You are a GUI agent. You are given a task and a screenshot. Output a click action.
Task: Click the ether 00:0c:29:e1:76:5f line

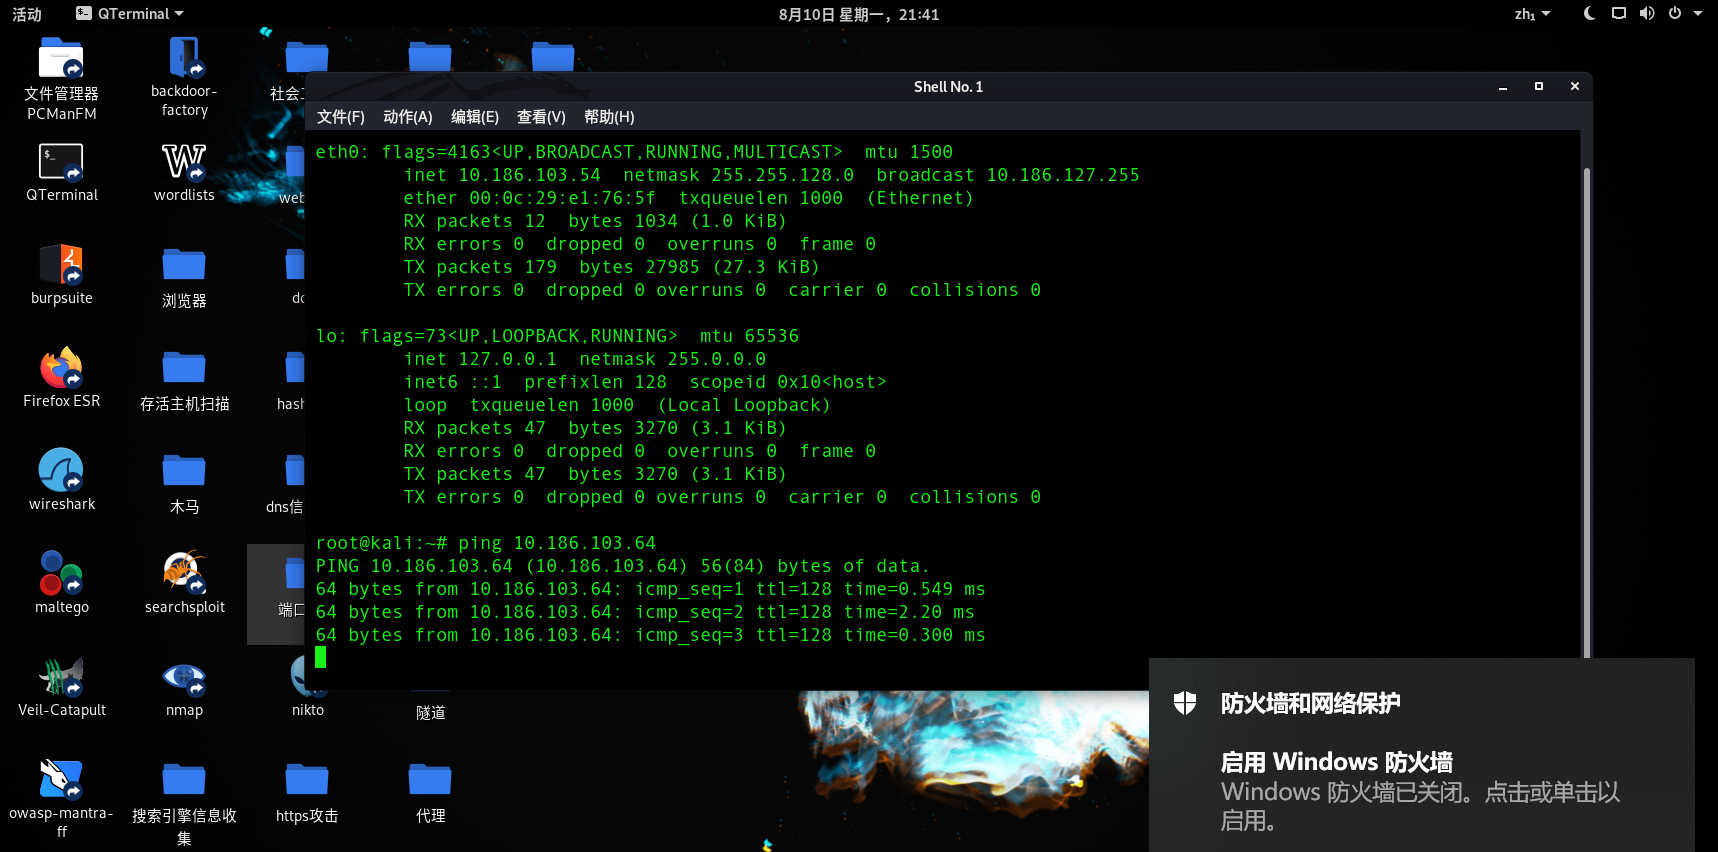point(688,198)
